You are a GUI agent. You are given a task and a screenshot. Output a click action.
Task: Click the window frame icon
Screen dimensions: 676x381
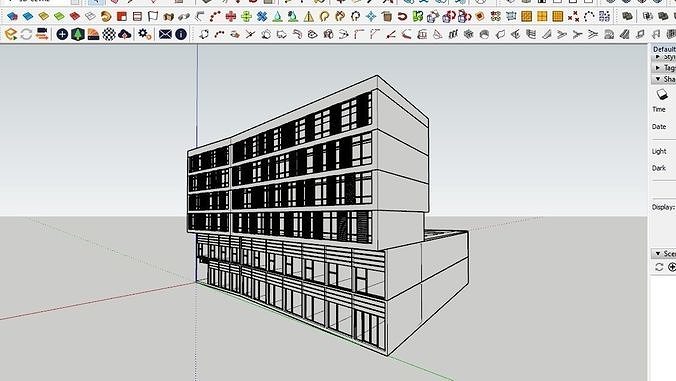138,16
